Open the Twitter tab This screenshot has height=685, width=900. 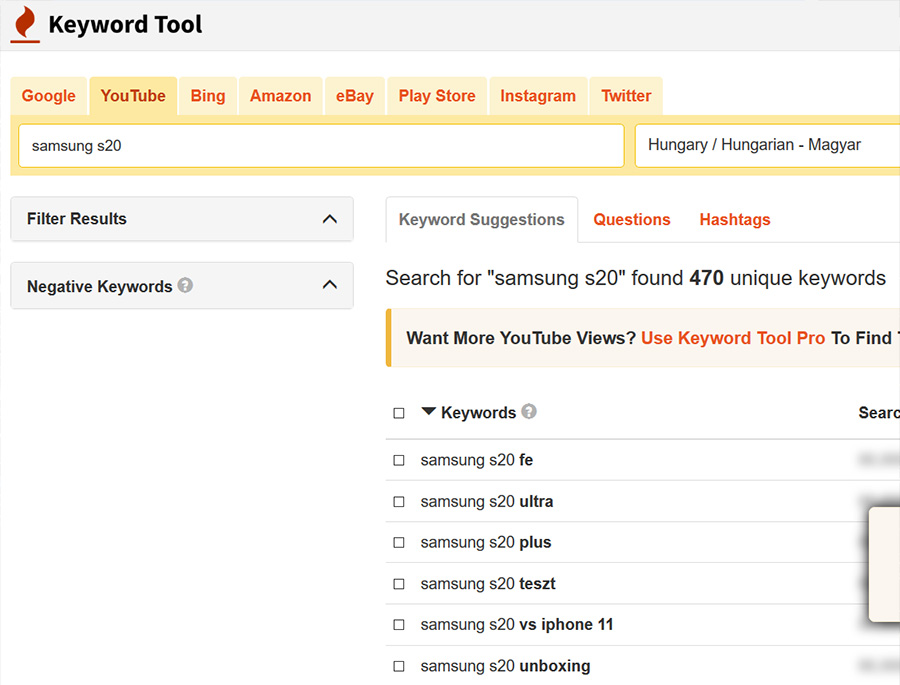(626, 96)
